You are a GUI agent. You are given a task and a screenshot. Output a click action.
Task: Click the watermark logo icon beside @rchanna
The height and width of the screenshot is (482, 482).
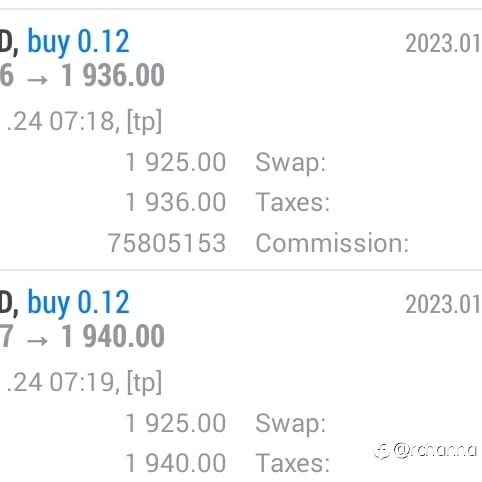point(382,451)
